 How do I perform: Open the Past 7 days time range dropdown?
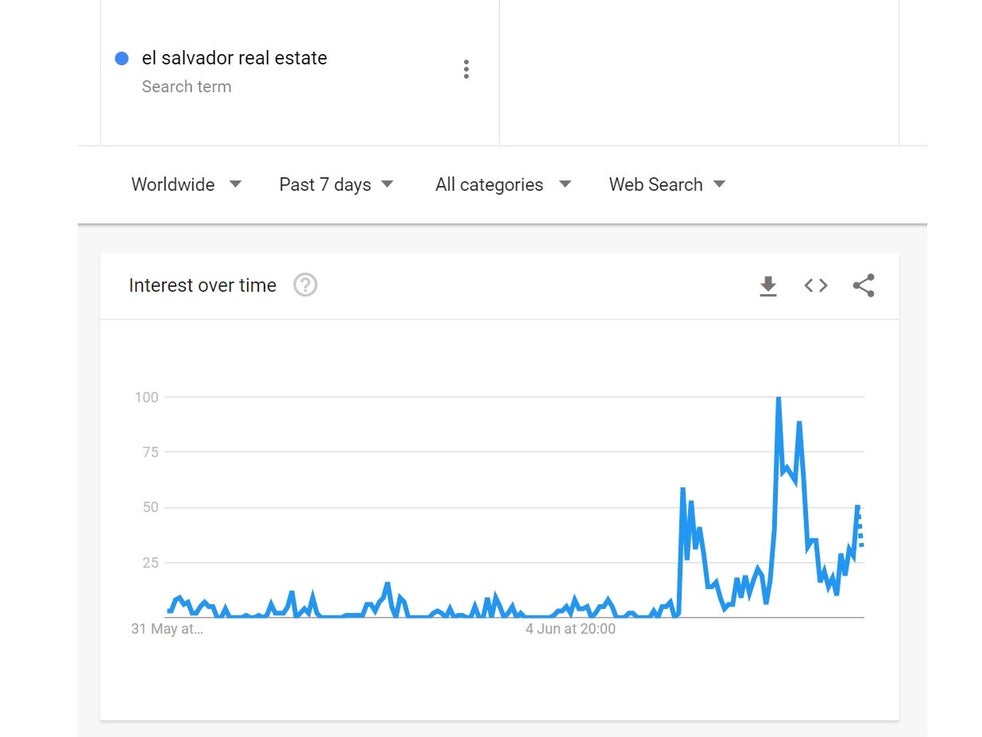(x=336, y=185)
